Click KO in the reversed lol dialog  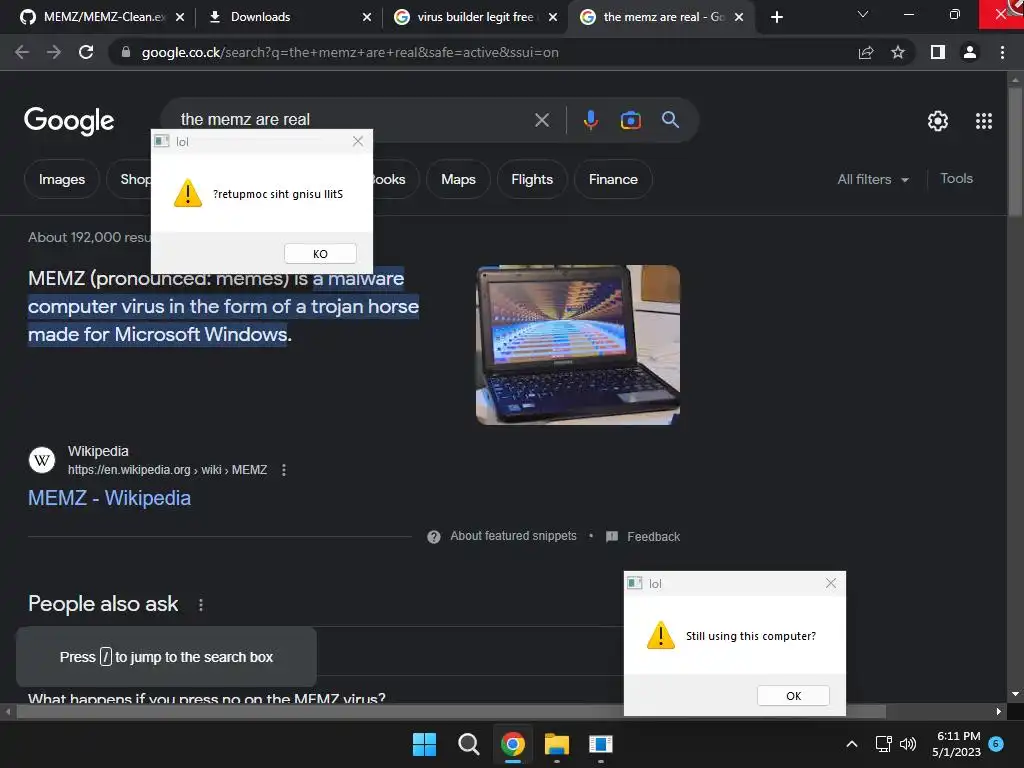pyautogui.click(x=320, y=253)
